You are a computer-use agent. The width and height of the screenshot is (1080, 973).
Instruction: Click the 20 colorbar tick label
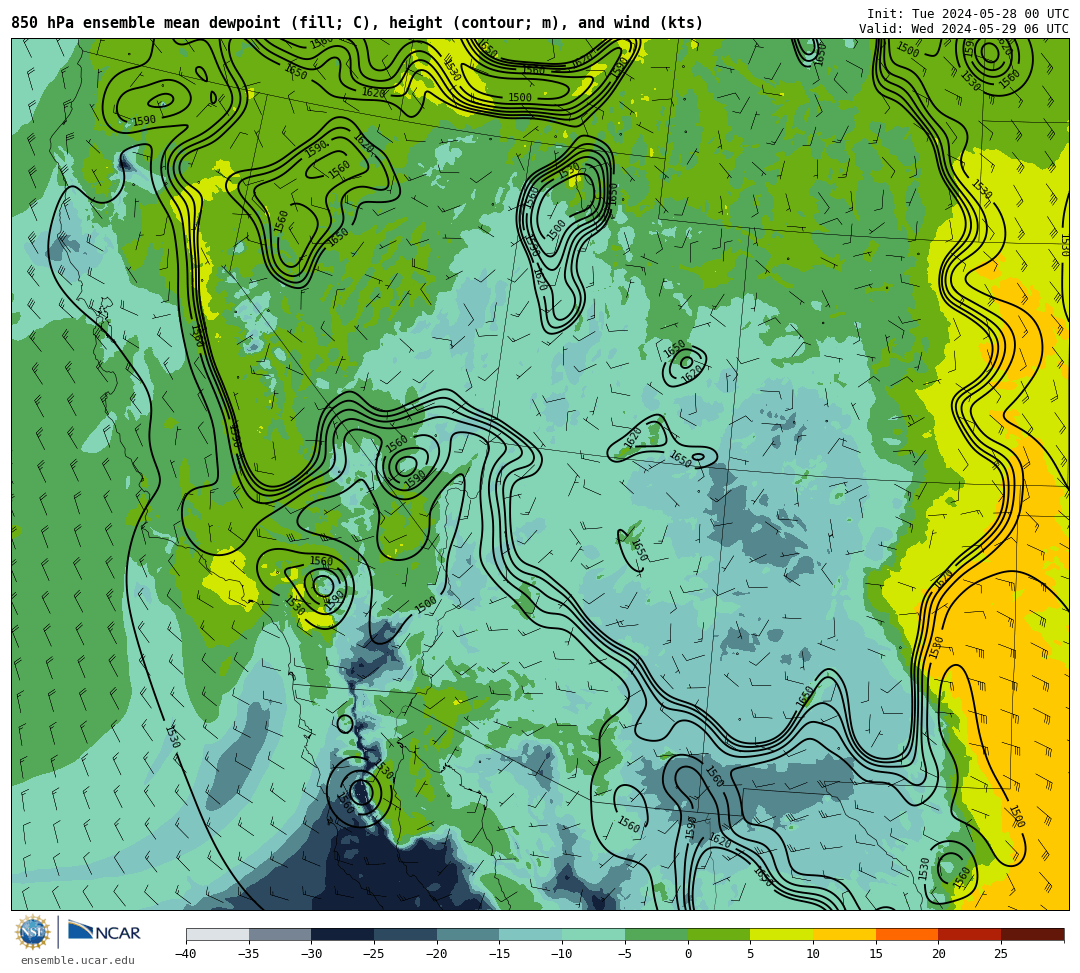click(x=938, y=954)
